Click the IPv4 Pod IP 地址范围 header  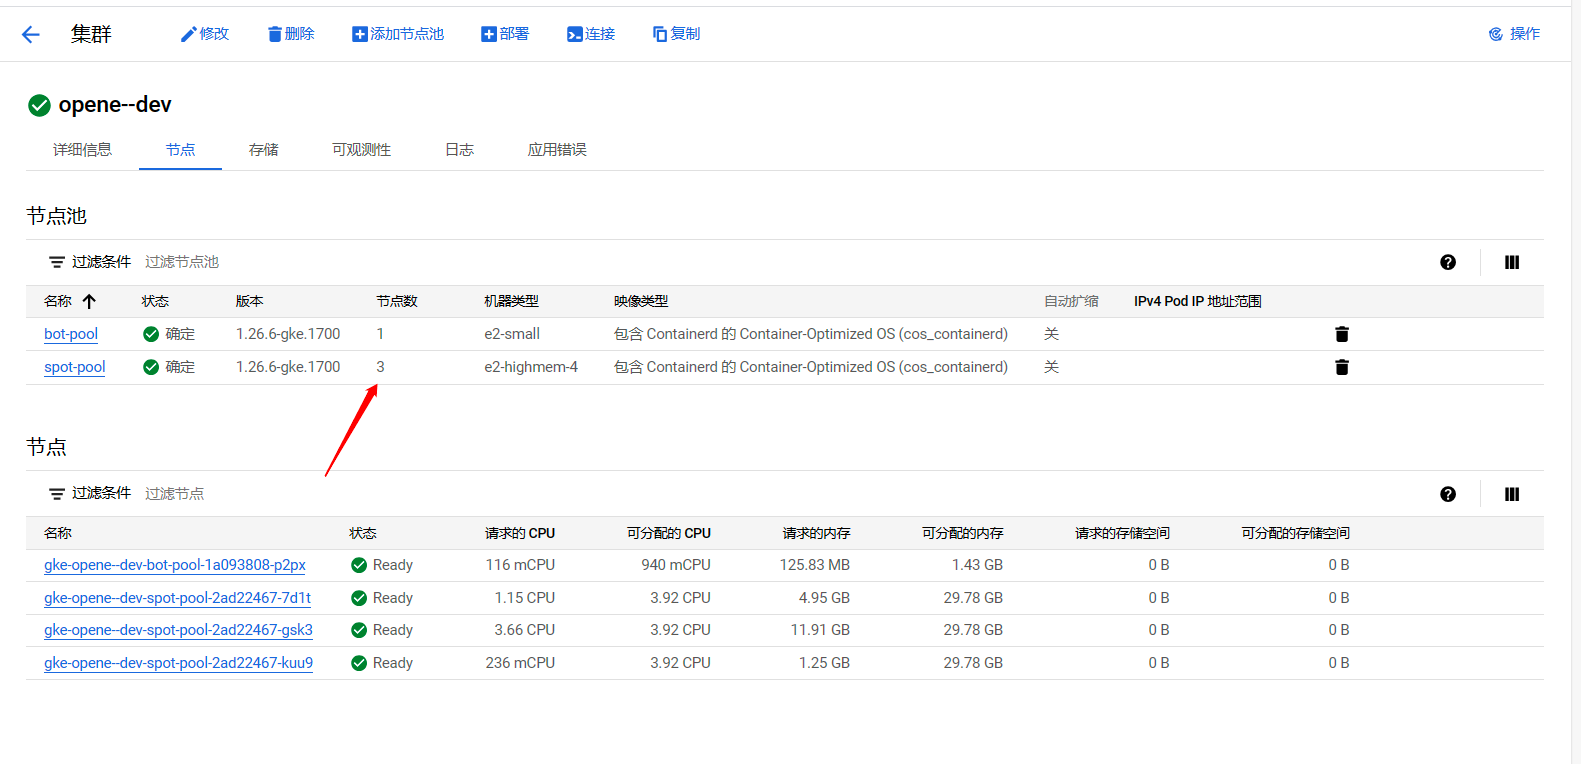pos(1198,301)
